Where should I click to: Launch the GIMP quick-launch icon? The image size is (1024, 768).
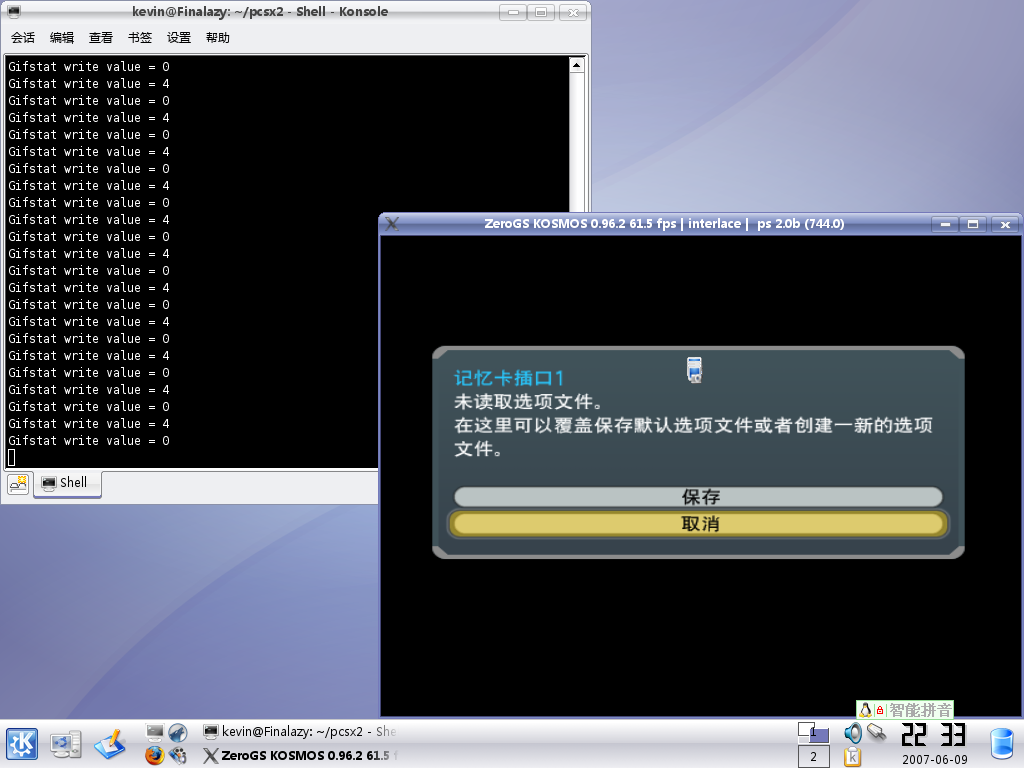(178, 756)
